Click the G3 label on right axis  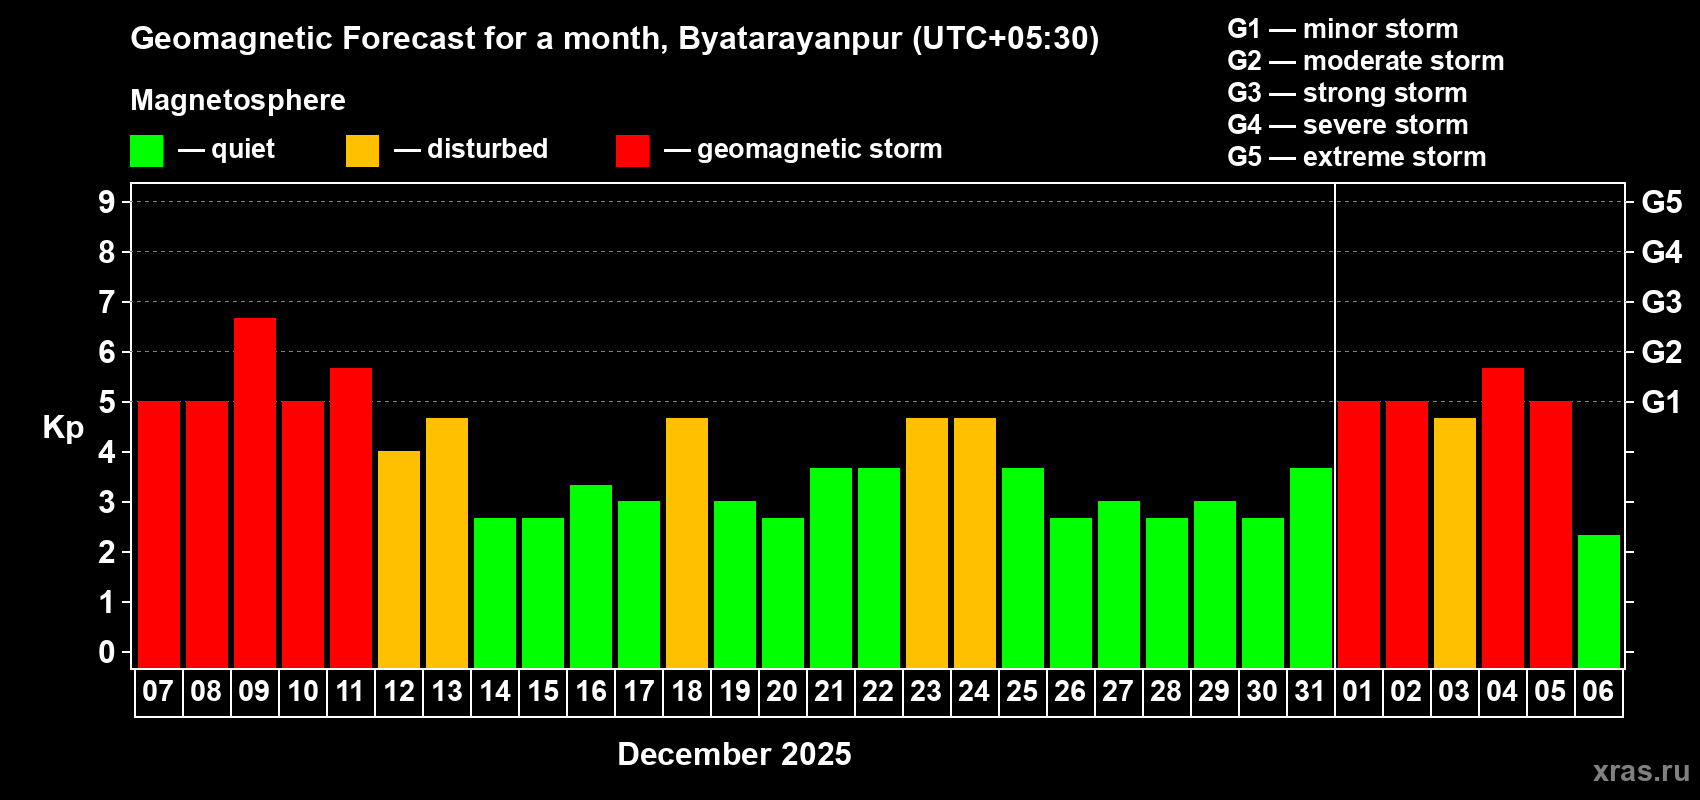(1662, 302)
